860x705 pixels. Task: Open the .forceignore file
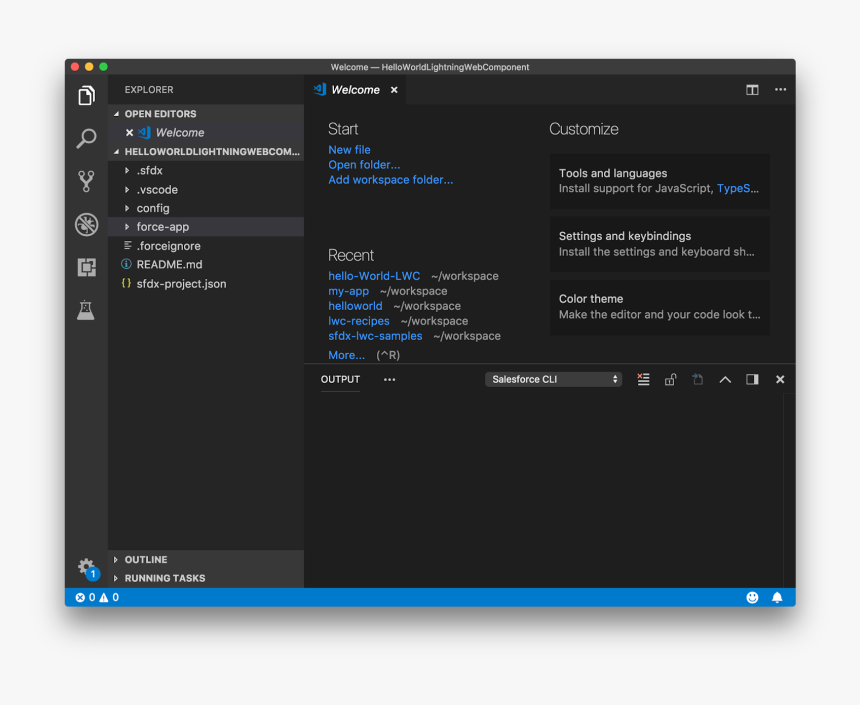pyautogui.click(x=206, y=246)
